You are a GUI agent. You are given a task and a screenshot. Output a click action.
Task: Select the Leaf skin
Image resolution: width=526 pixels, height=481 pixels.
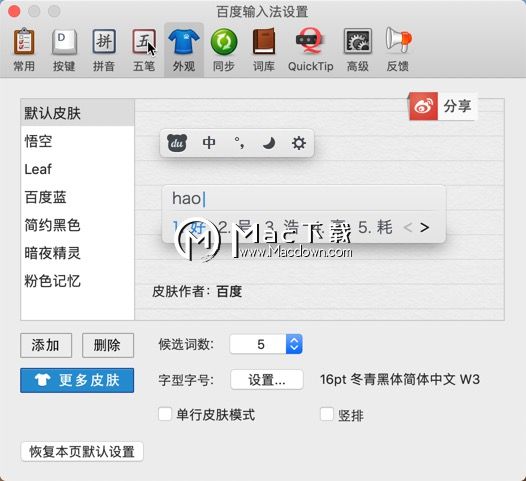pos(77,169)
